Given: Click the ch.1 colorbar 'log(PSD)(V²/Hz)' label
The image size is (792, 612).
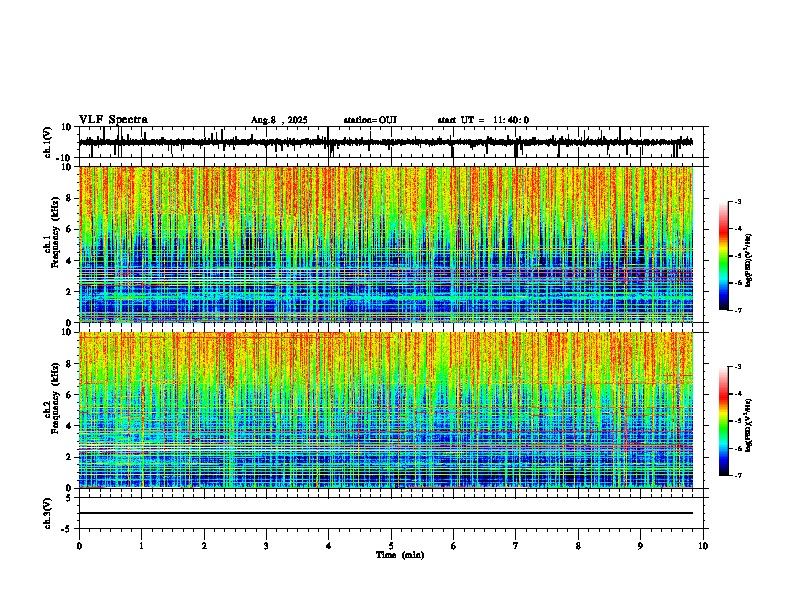Looking at the screenshot, I should 748,261.
